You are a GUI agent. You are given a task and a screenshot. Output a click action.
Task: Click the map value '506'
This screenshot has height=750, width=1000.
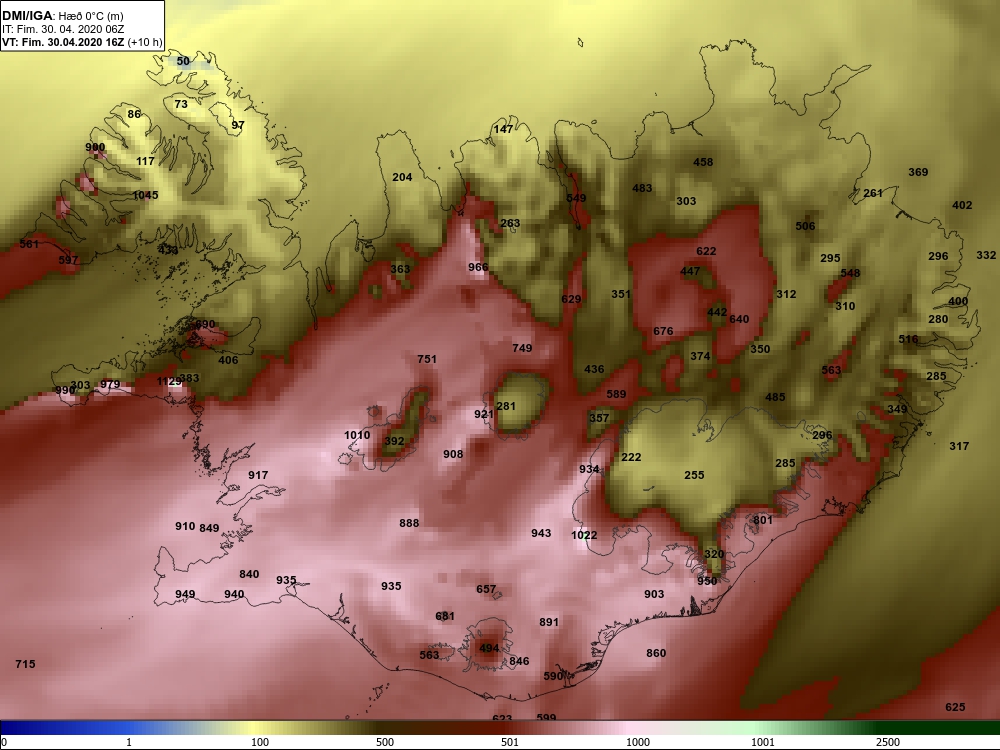pos(805,226)
